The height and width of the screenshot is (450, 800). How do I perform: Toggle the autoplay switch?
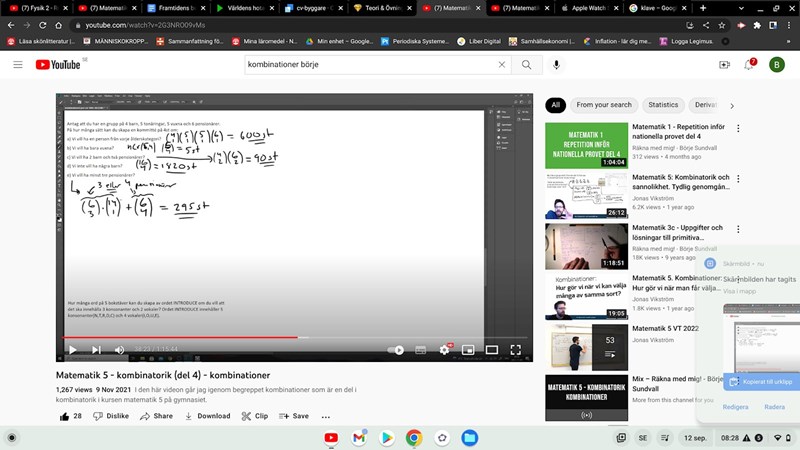tap(396, 350)
